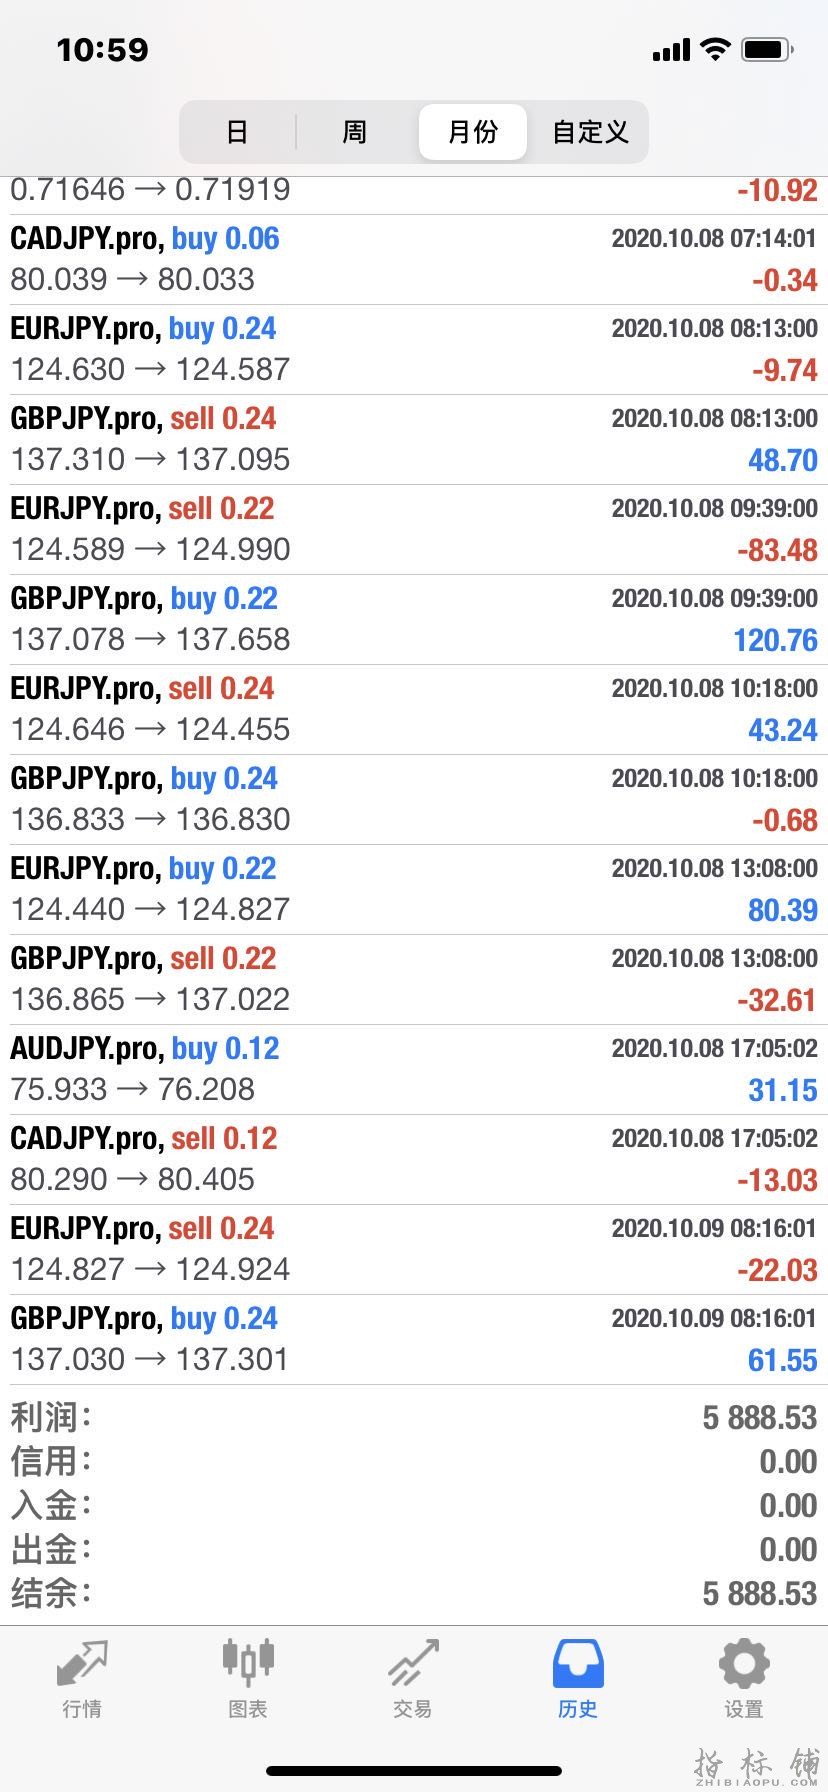
Task: Select the Month (月份) period tab
Action: pos(472,131)
